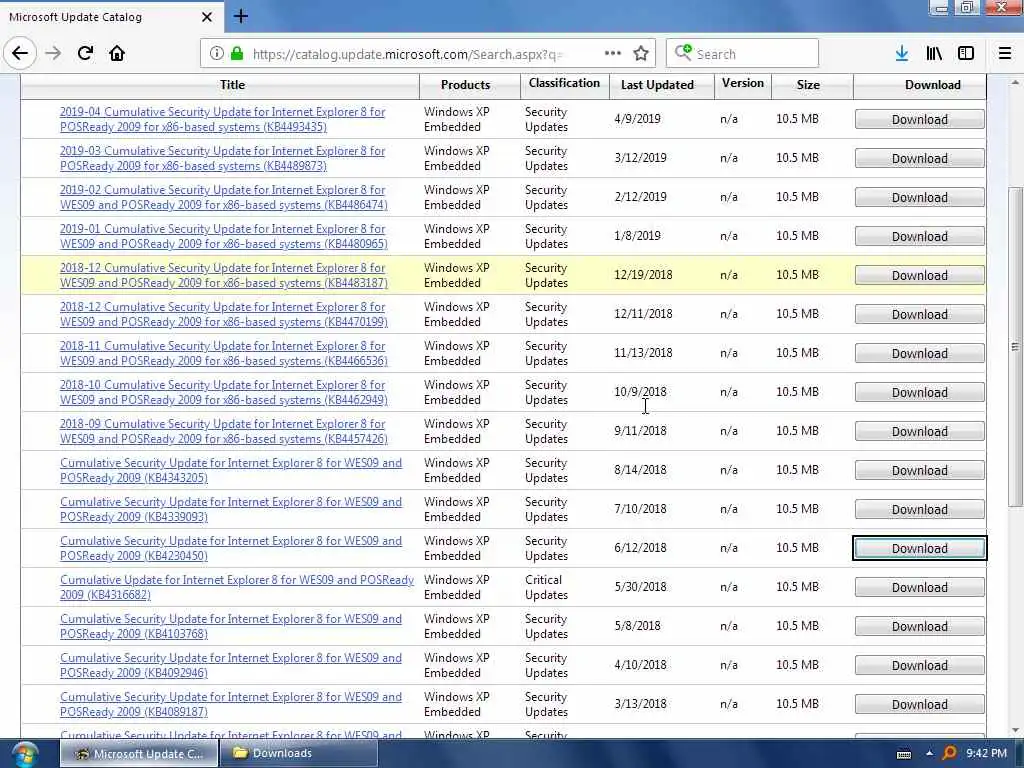This screenshot has height=768, width=1024.
Task: Sort by the Size column header
Action: pyautogui.click(x=808, y=85)
